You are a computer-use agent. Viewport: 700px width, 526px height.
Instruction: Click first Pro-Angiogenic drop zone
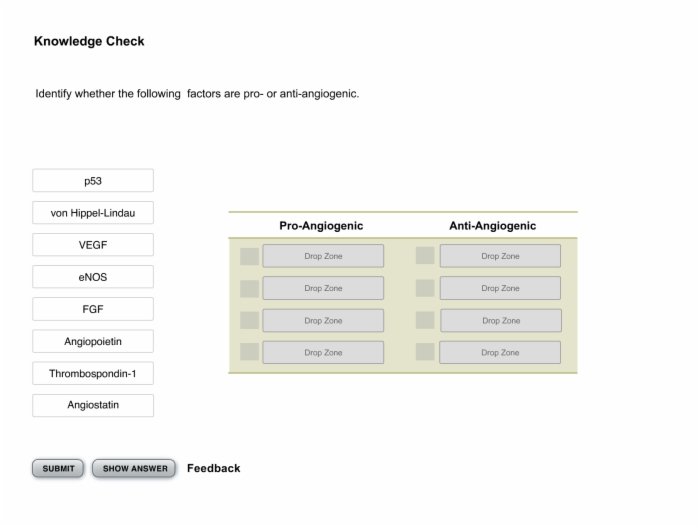(x=323, y=256)
